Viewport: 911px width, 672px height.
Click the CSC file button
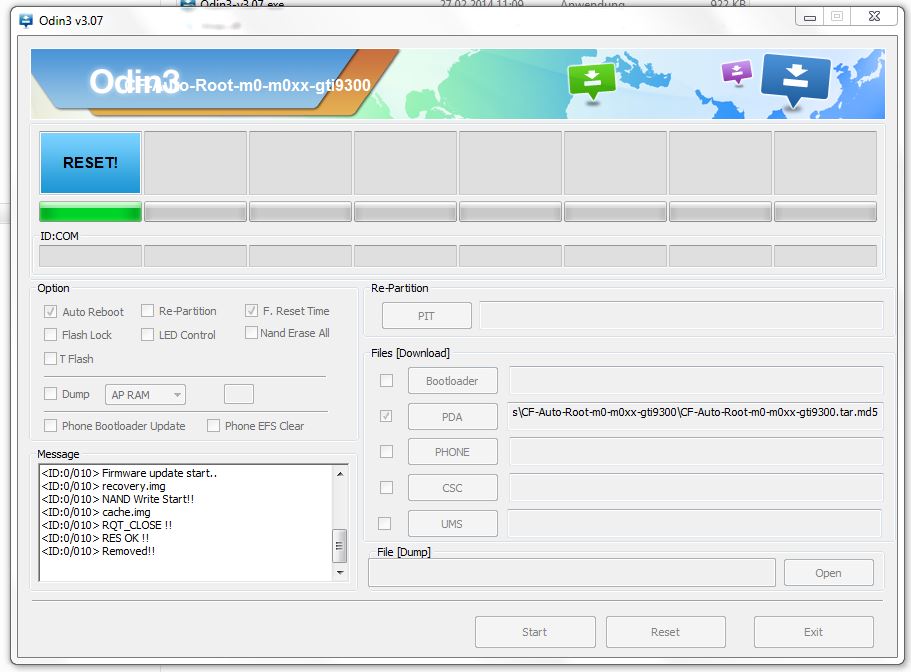click(x=453, y=488)
